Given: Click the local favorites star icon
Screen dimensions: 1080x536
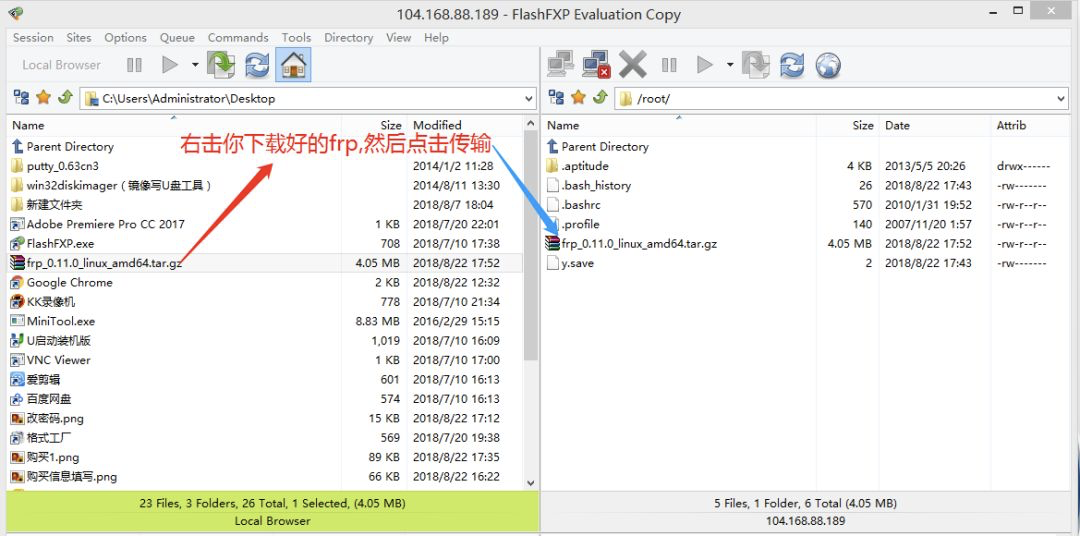Looking at the screenshot, I should (43, 98).
